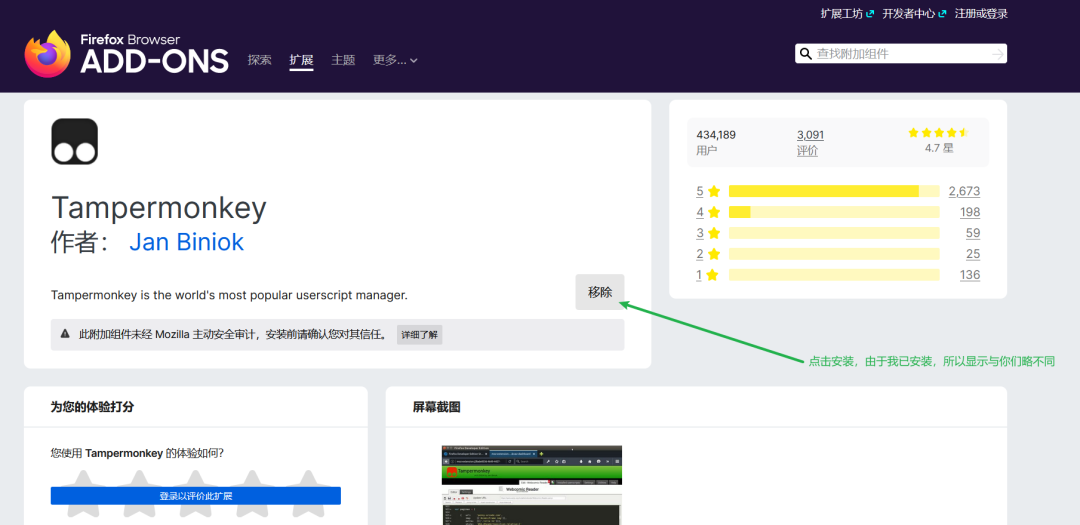Click the 为您的体验打分 heading

click(92, 406)
